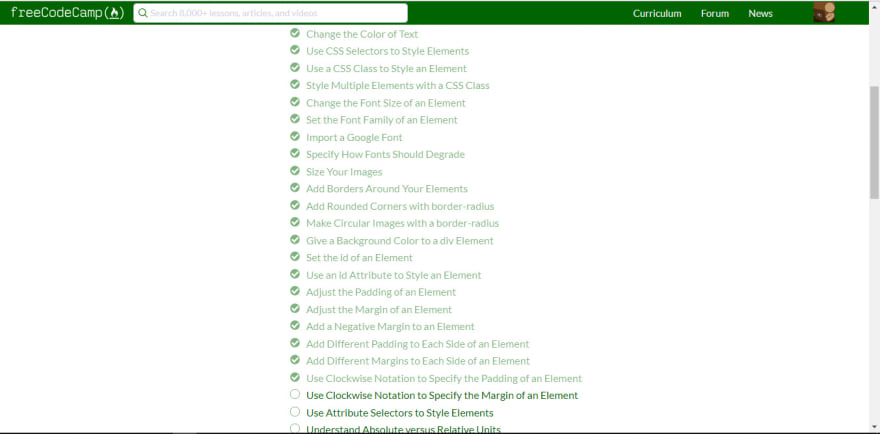The width and height of the screenshot is (880, 434).
Task: Click checkmark beside Use CSS Selectors to Style Elements
Action: tap(295, 50)
